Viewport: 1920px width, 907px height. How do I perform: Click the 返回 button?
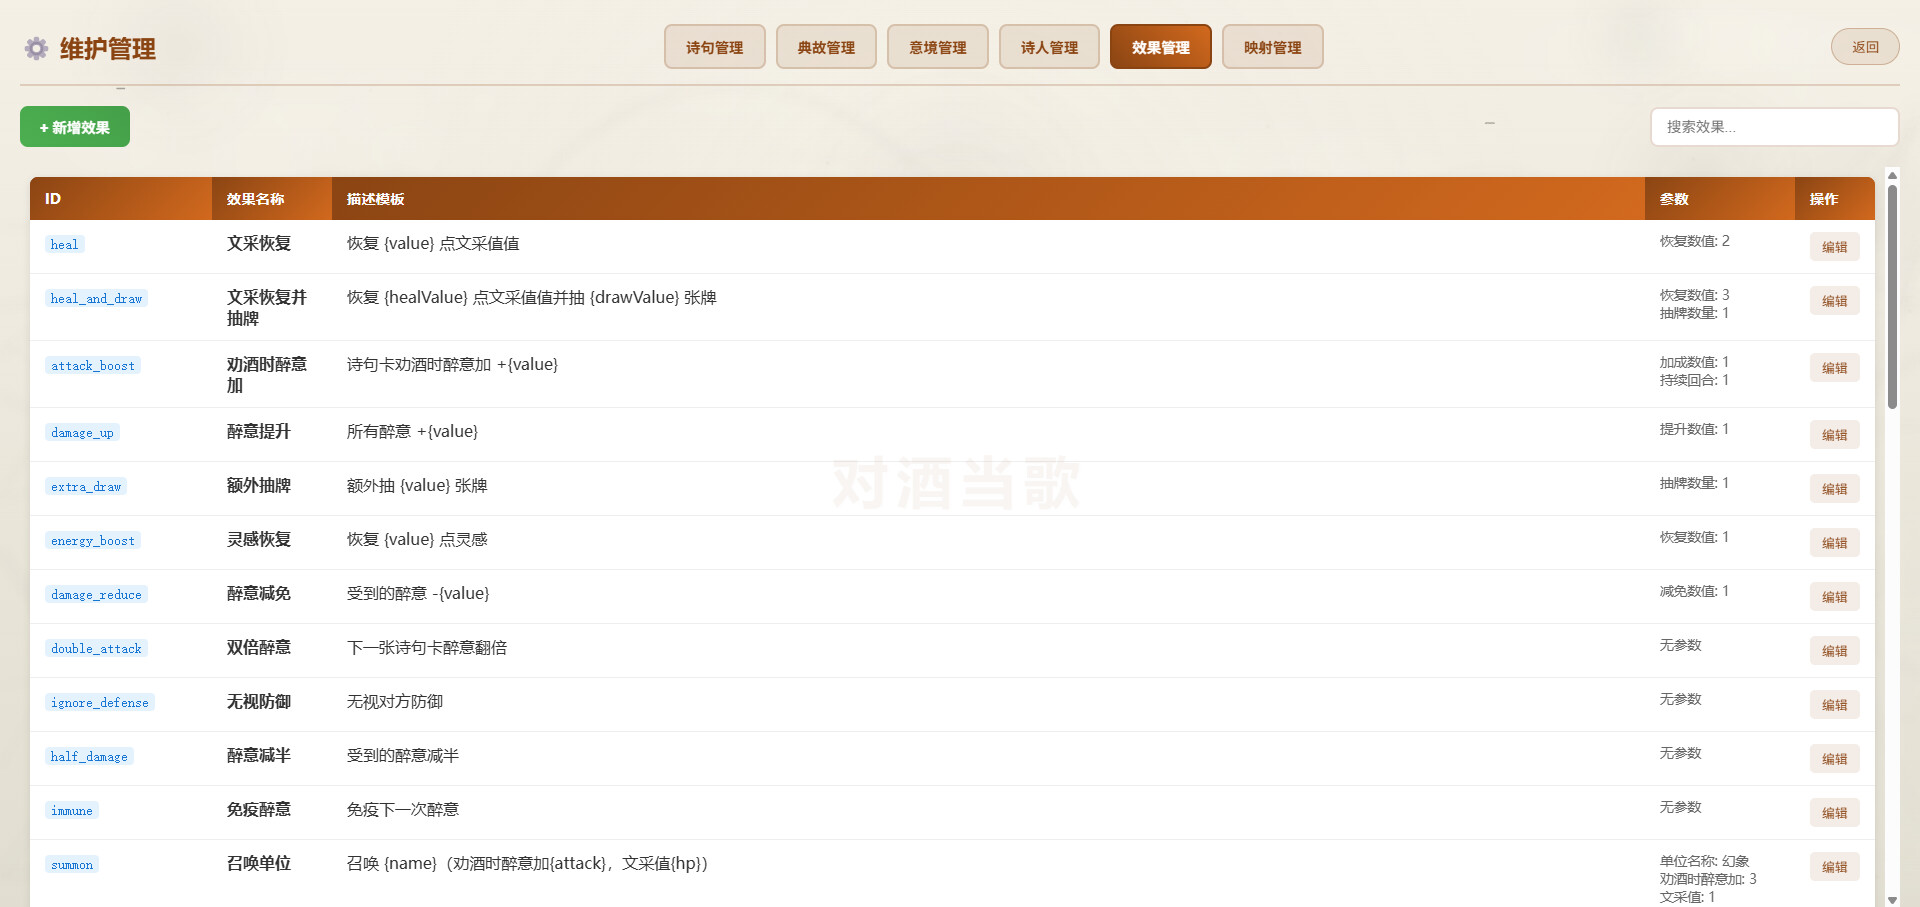(1864, 47)
